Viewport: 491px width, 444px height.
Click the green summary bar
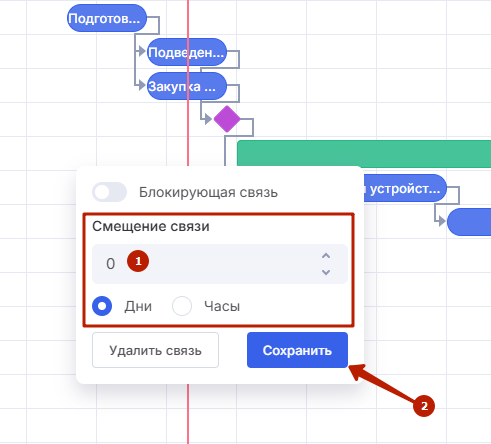pos(364,153)
